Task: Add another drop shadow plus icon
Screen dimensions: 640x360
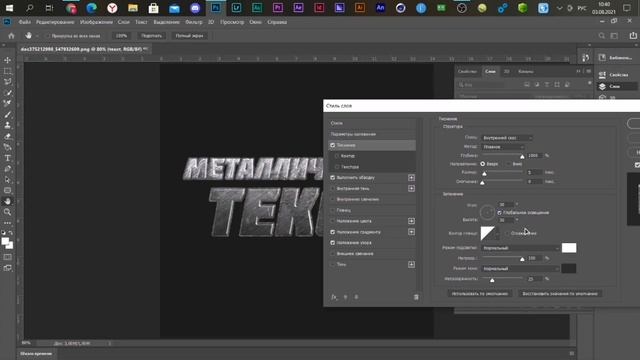Action: click(x=411, y=264)
